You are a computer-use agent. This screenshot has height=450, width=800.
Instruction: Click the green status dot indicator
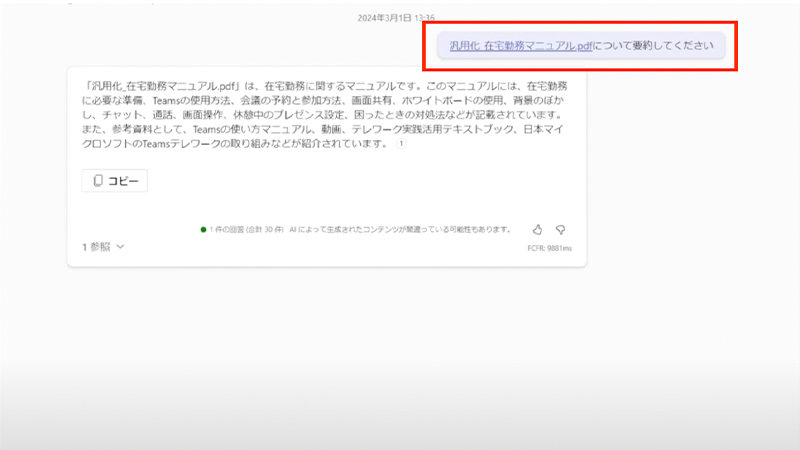(203, 229)
